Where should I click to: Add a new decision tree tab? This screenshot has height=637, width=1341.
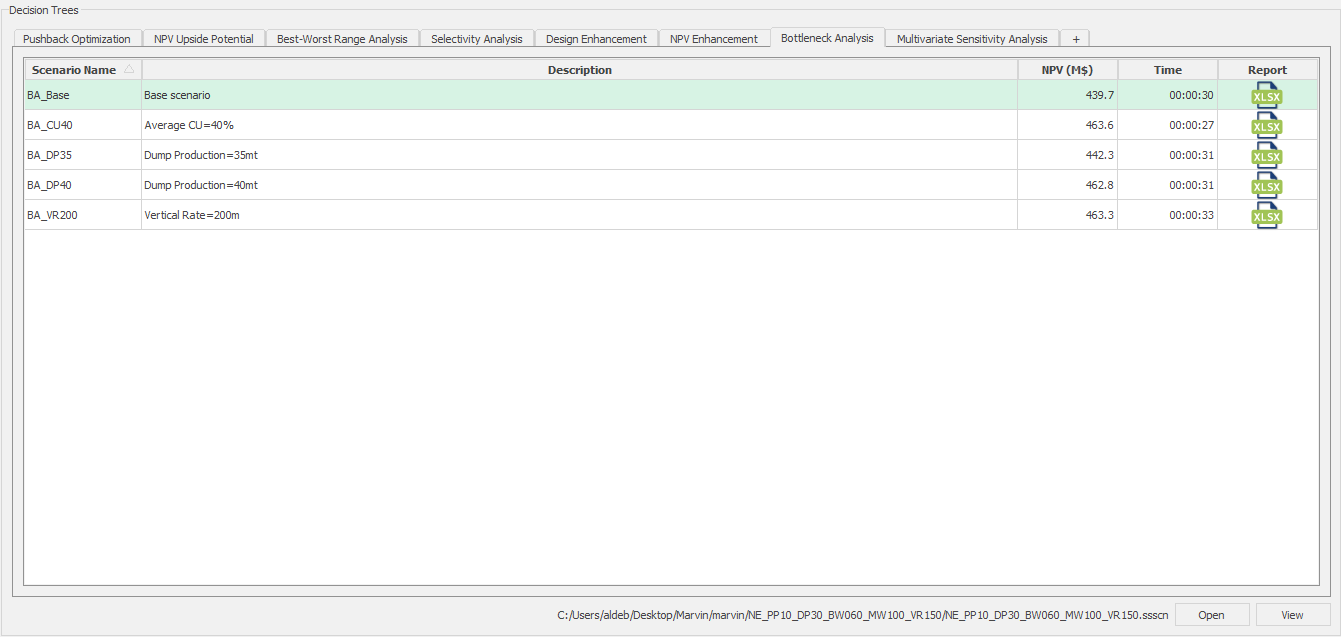click(x=1075, y=39)
